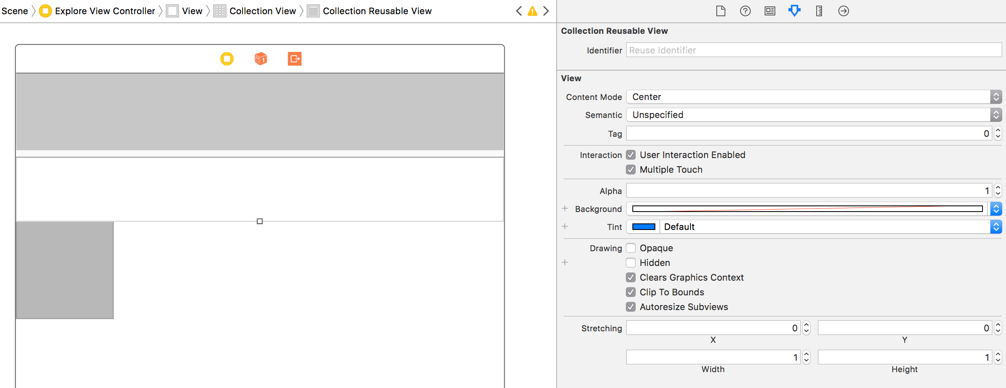Enable the Hidden checkbox
This screenshot has width=1006, height=388.
pos(631,263)
